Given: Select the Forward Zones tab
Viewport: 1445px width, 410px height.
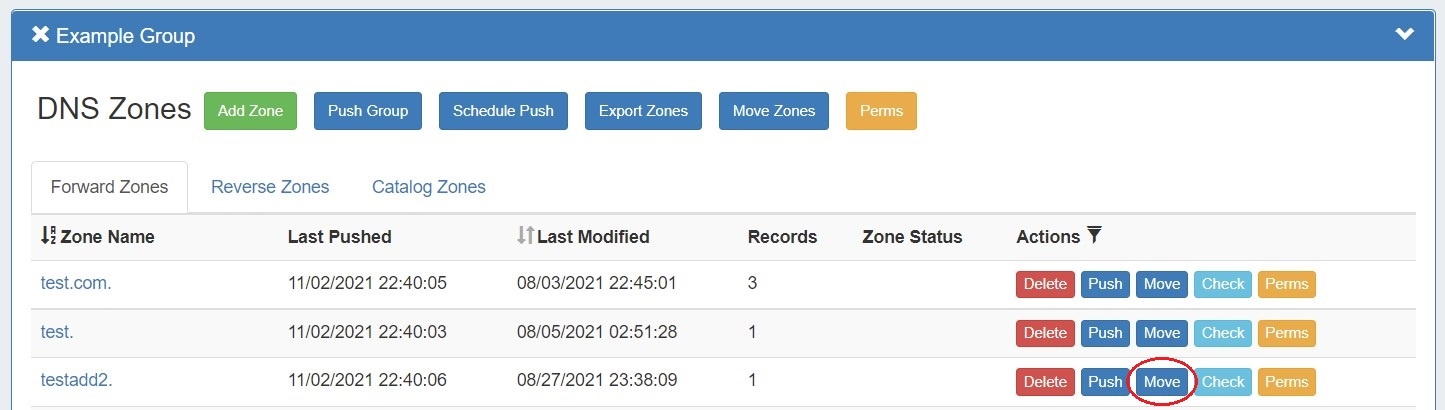Looking at the screenshot, I should tap(110, 187).
